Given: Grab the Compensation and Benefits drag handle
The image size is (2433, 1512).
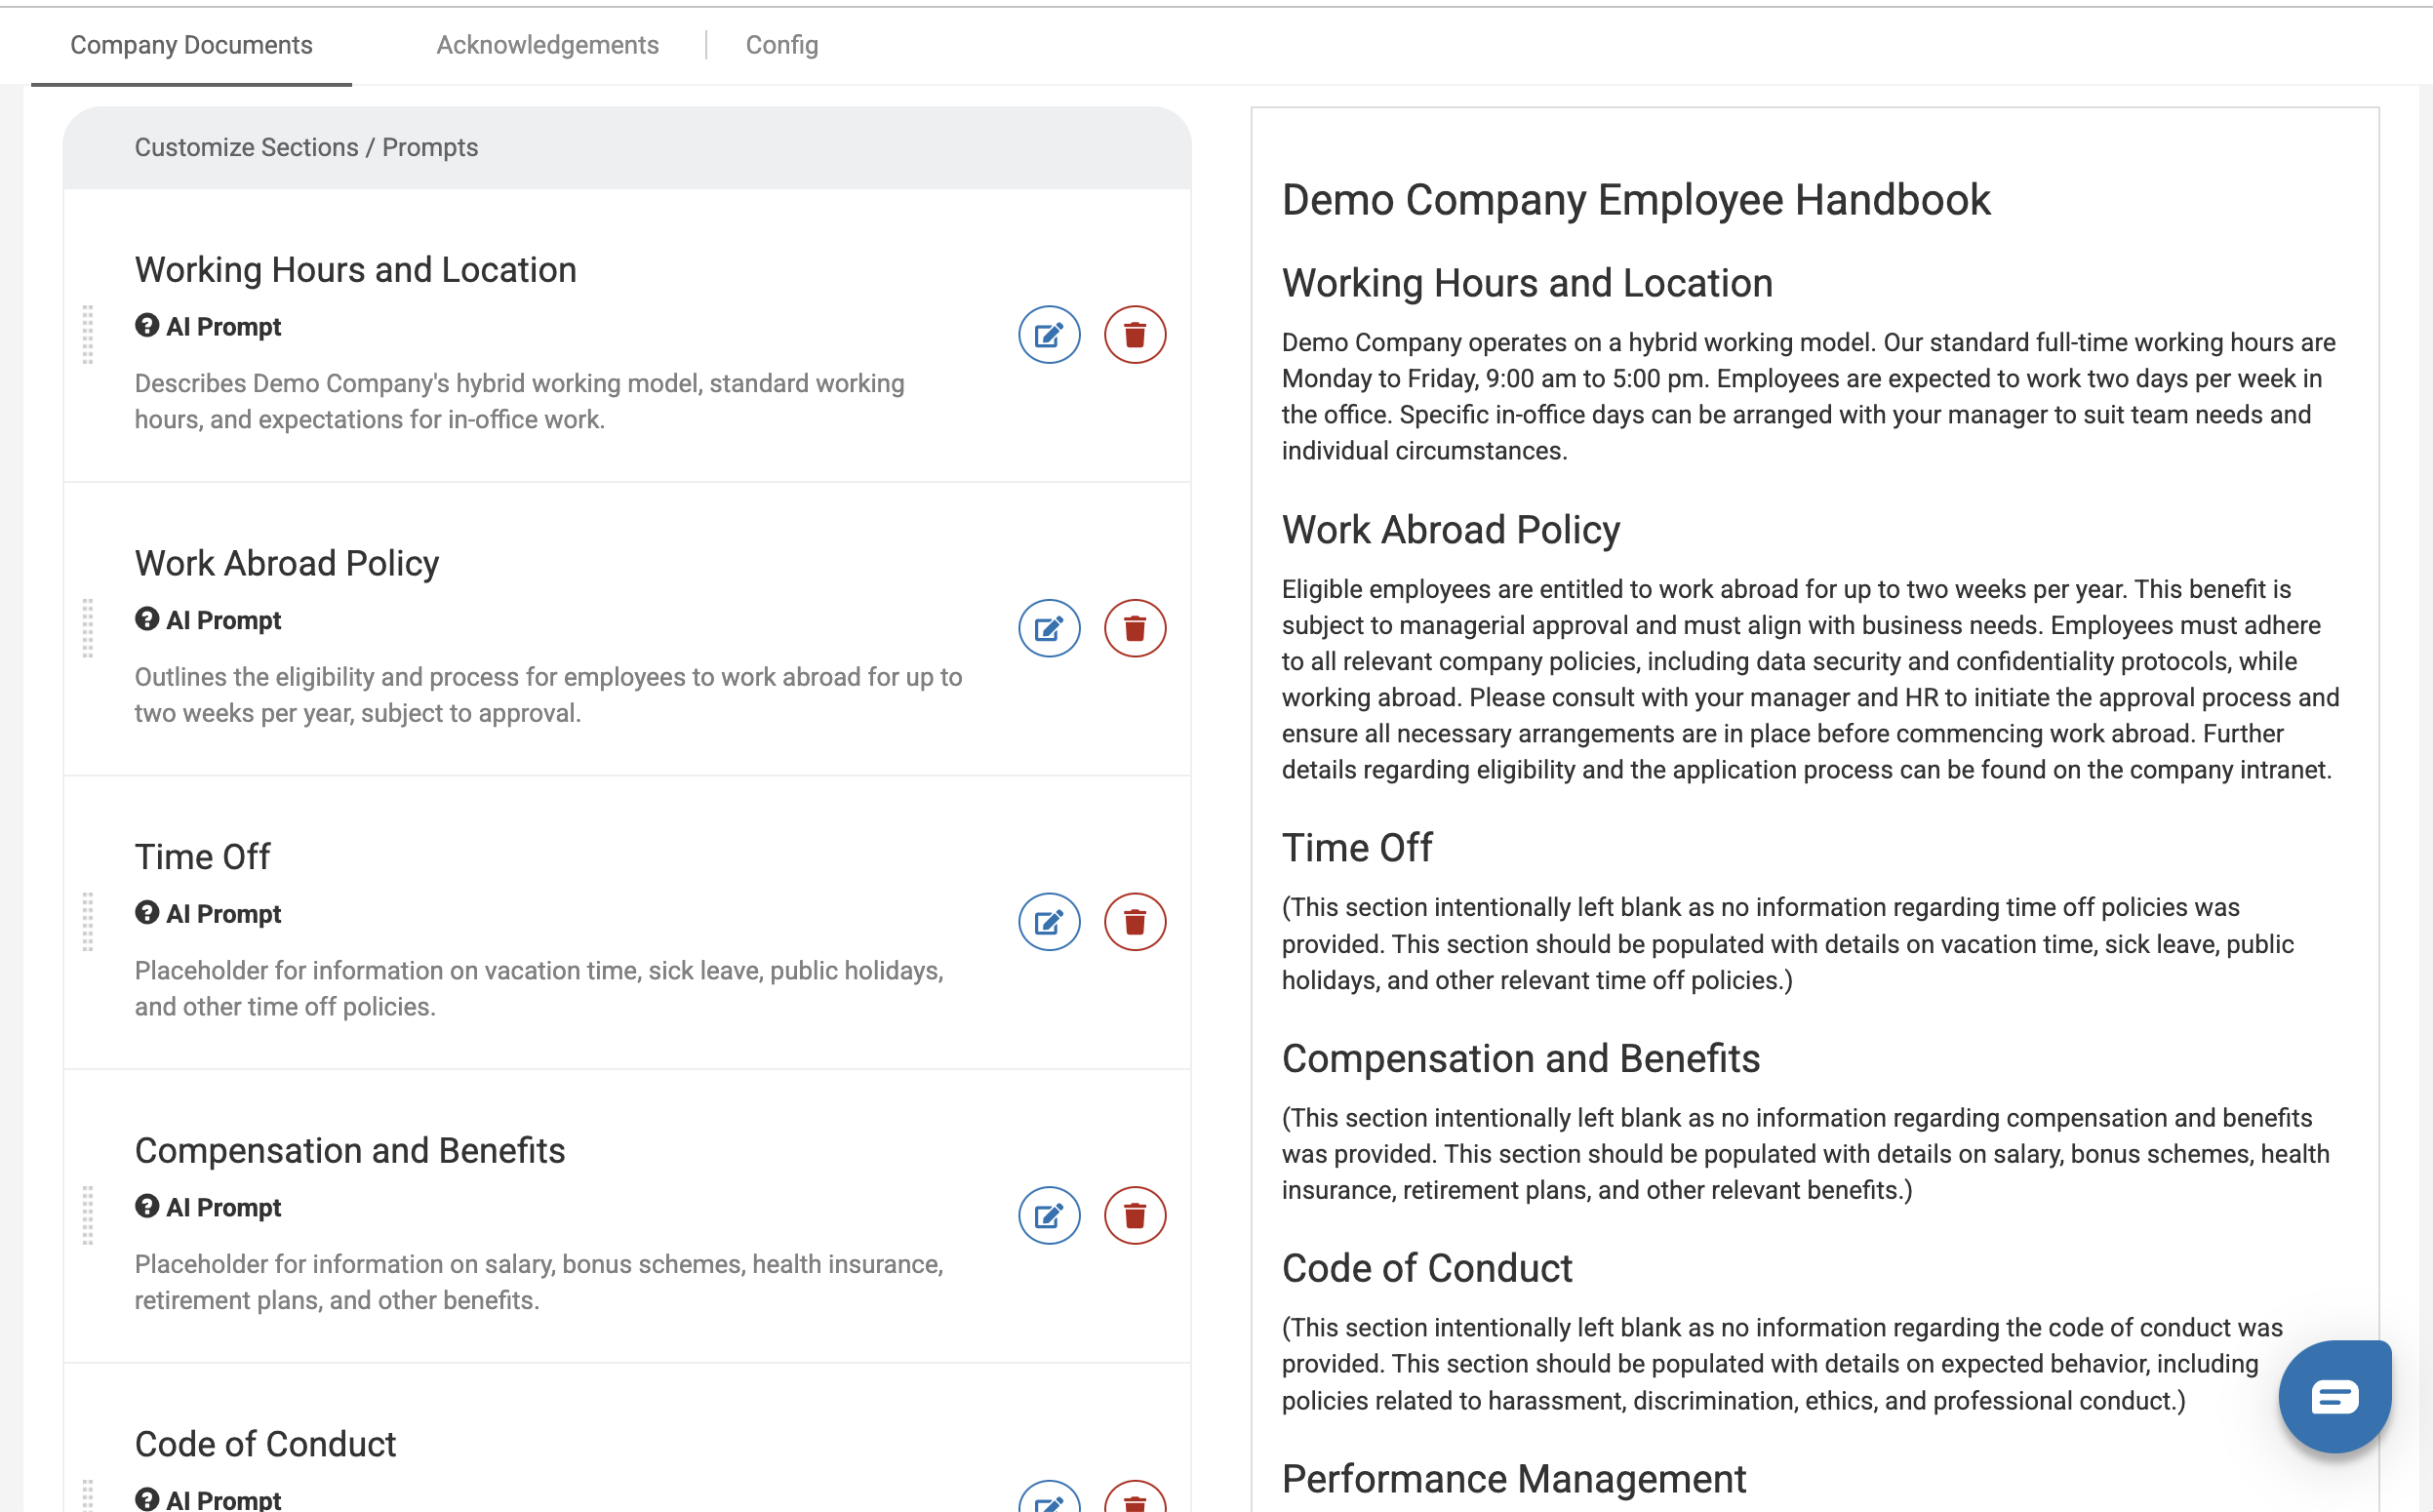Looking at the screenshot, I should [x=88, y=1216].
